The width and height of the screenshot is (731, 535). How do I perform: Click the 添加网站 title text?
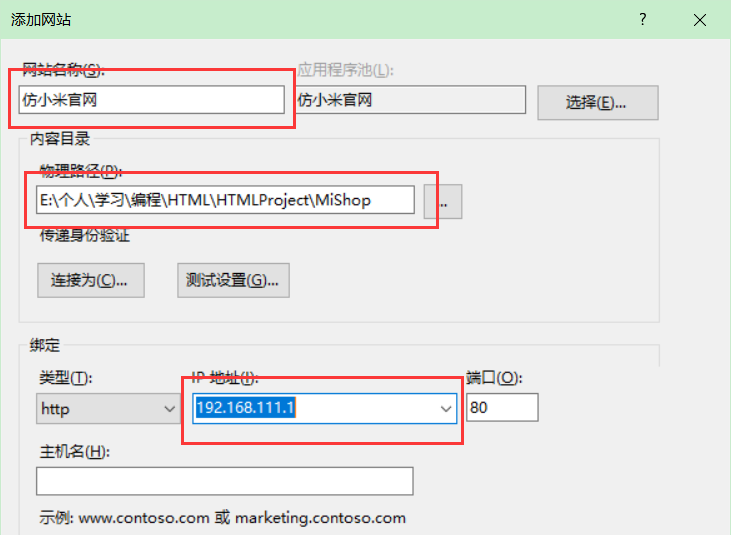coord(41,20)
